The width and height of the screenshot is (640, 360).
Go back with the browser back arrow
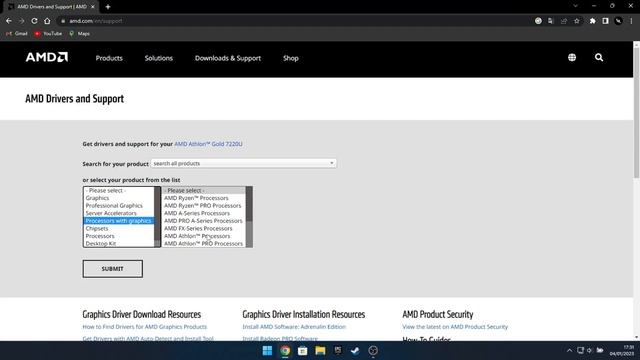click(9, 21)
